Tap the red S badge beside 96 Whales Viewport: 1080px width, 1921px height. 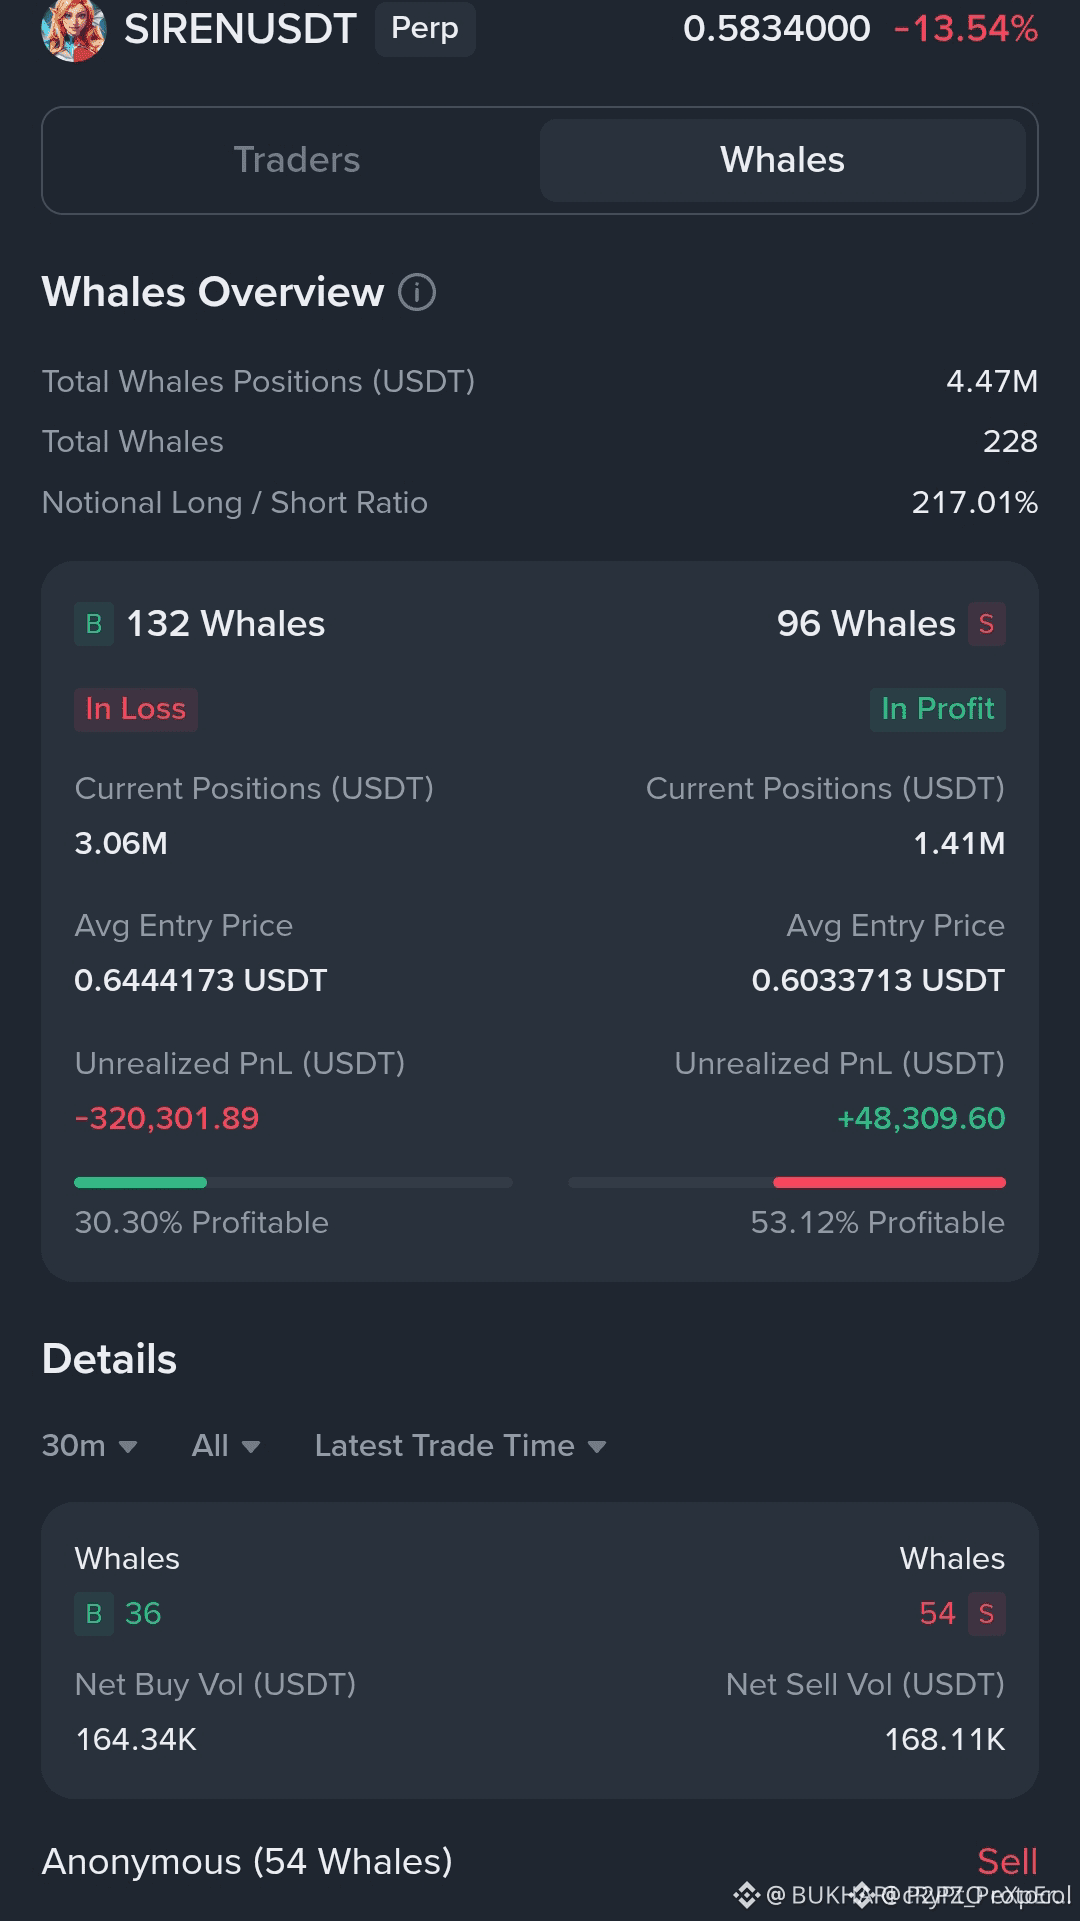point(986,624)
